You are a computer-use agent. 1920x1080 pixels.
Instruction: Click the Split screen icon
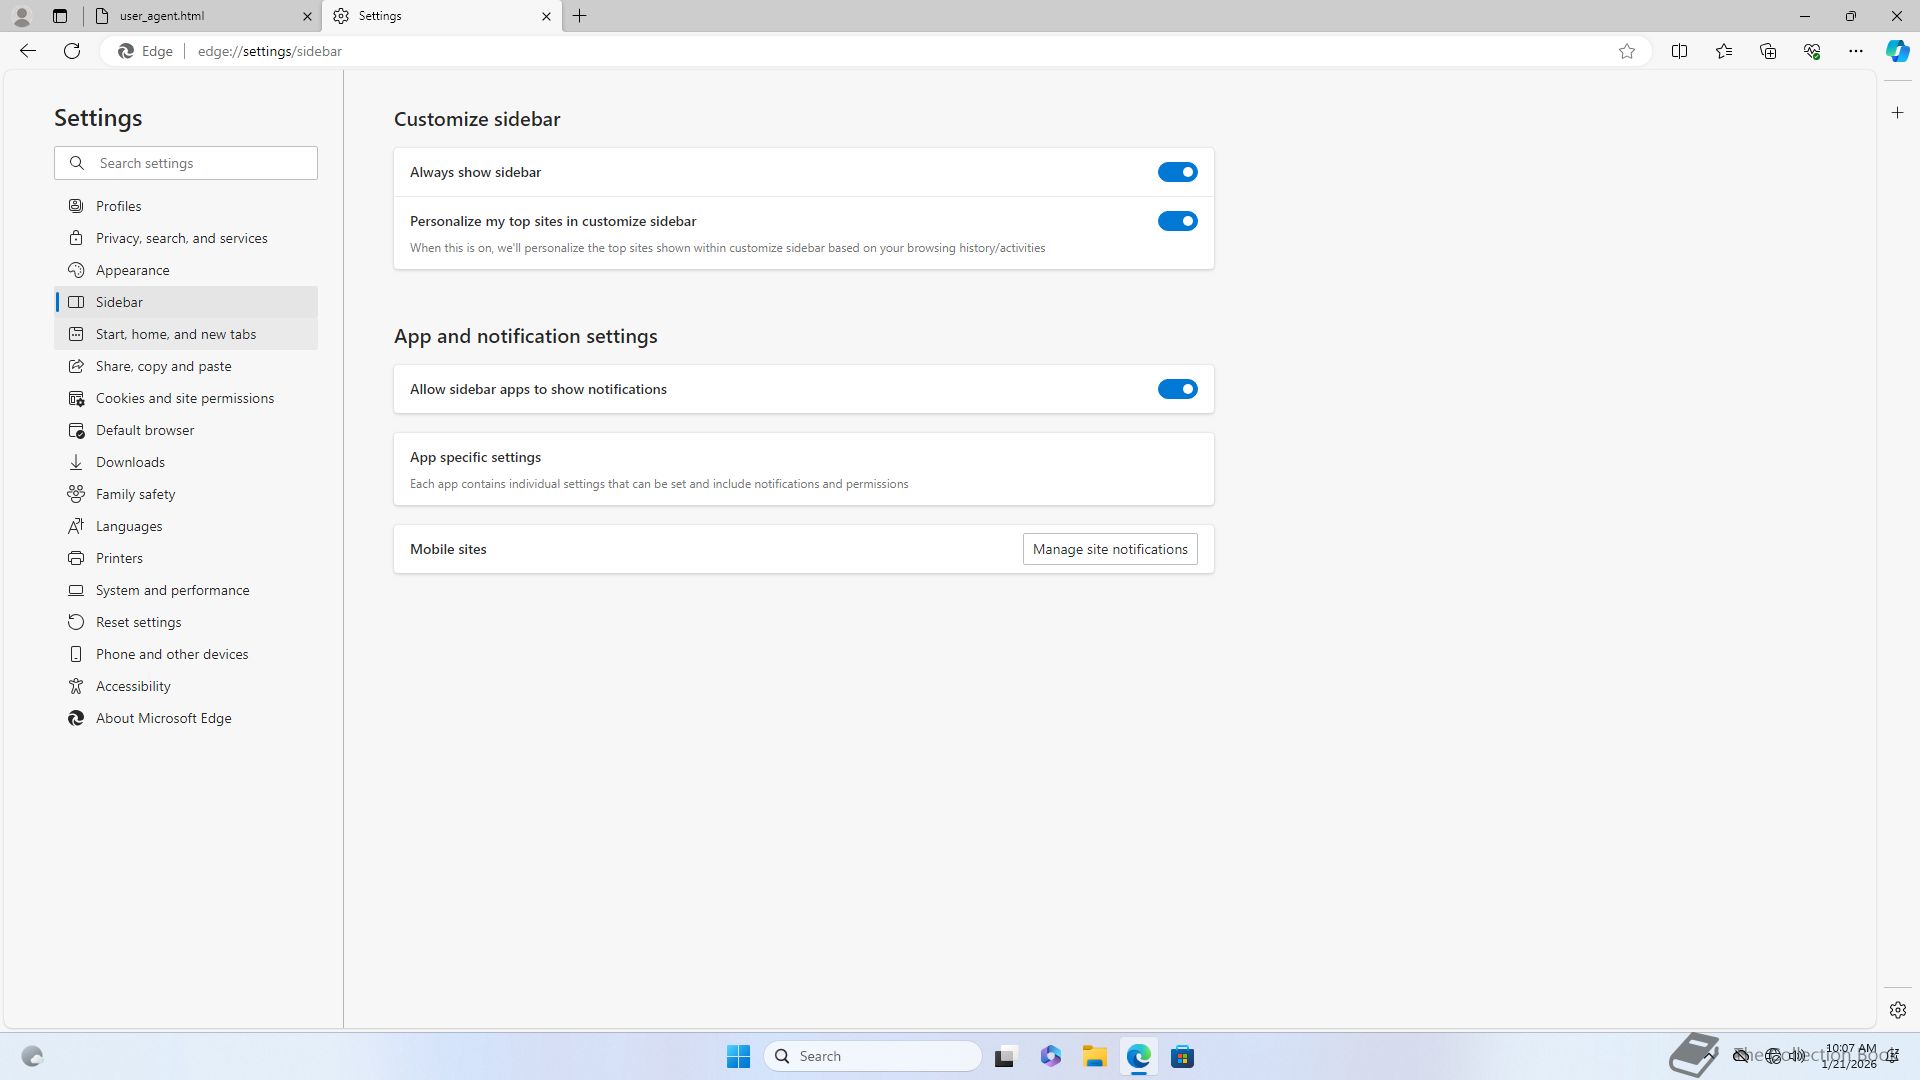click(1679, 51)
